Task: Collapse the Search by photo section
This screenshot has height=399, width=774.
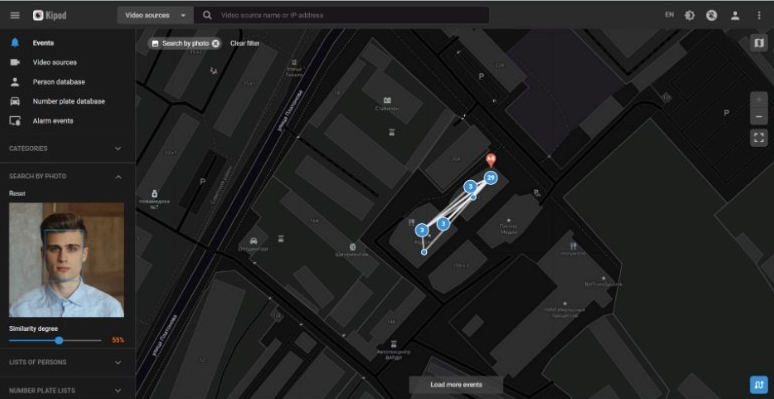Action: coord(67,176)
